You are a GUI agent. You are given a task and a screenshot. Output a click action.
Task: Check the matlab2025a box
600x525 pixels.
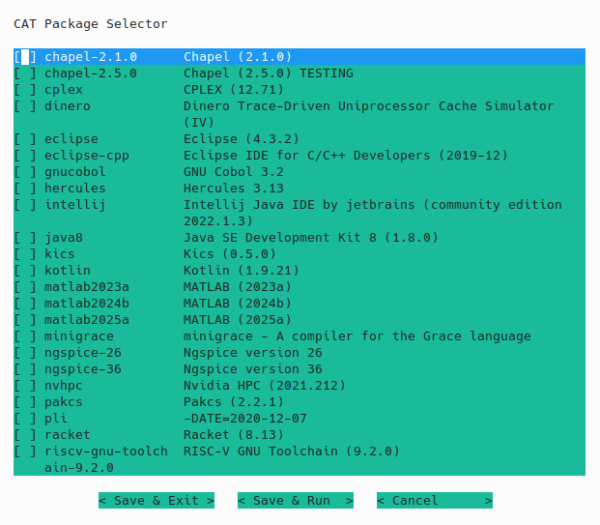[25, 320]
